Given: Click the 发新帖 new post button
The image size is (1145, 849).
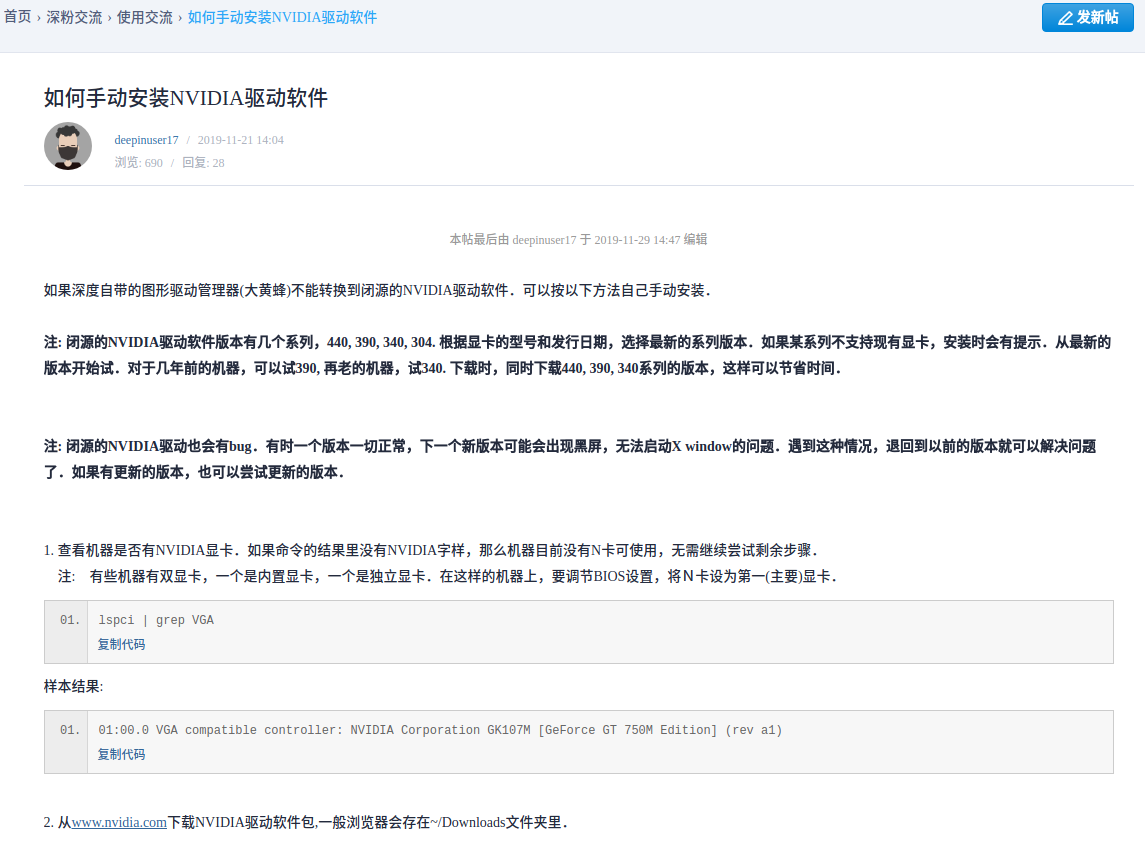Looking at the screenshot, I should [1087, 18].
